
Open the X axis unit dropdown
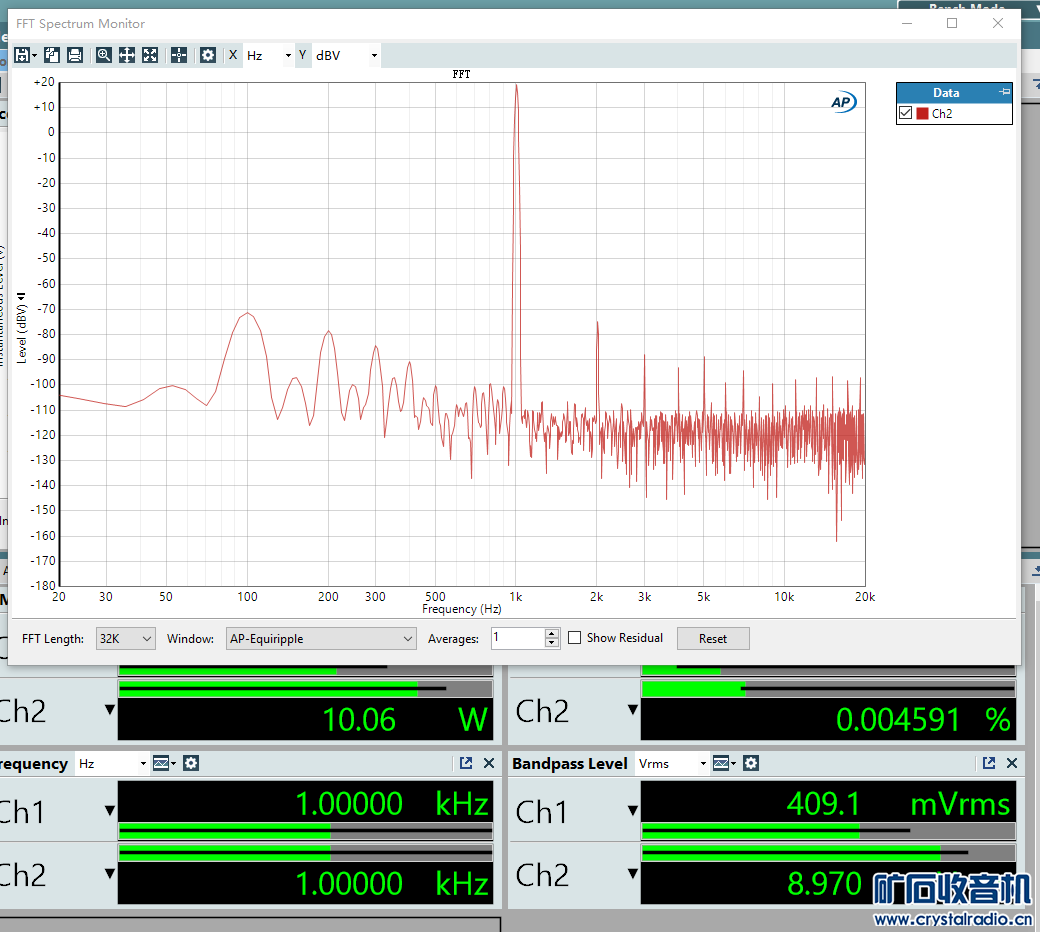point(269,55)
